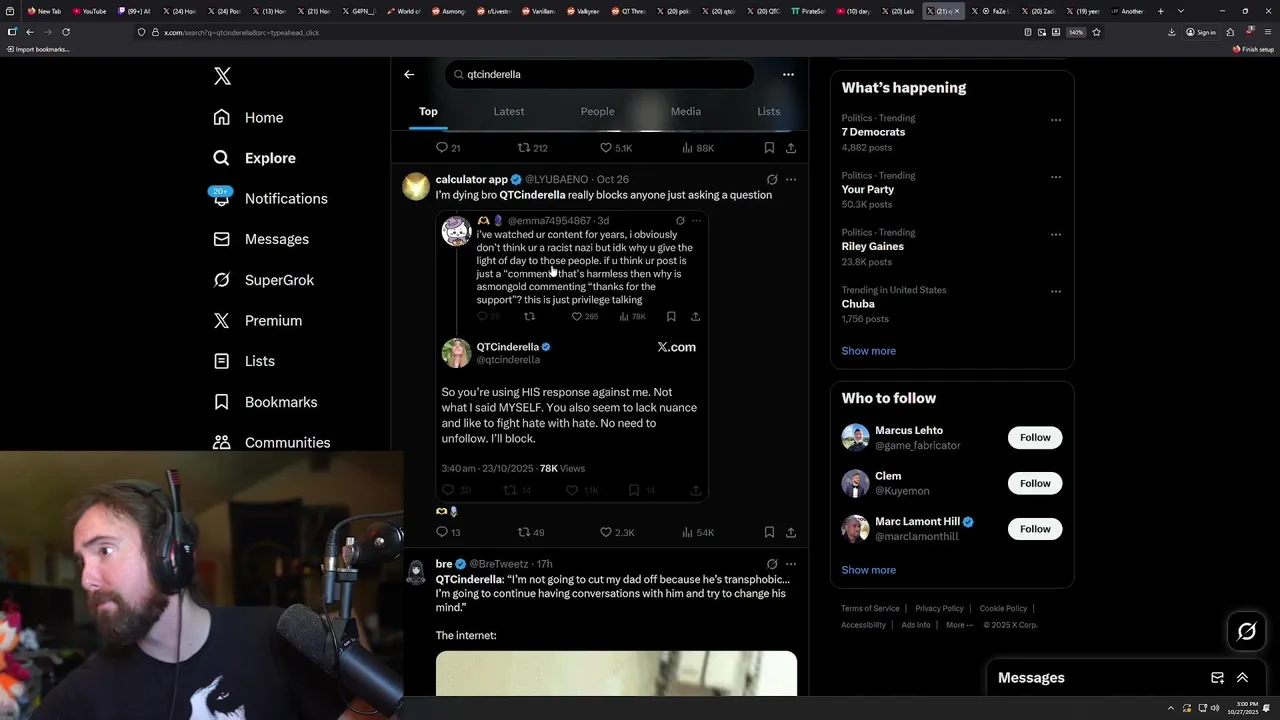Open bre profile avatar
1280x720 pixels.
(x=416, y=571)
